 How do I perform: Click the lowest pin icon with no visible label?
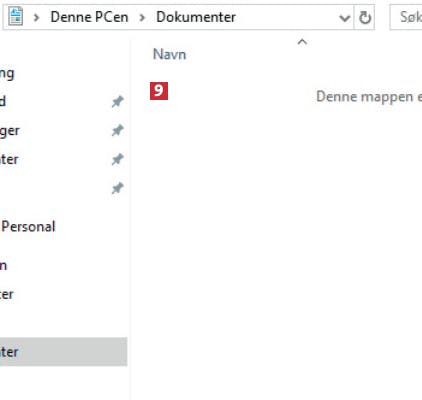tap(118, 188)
